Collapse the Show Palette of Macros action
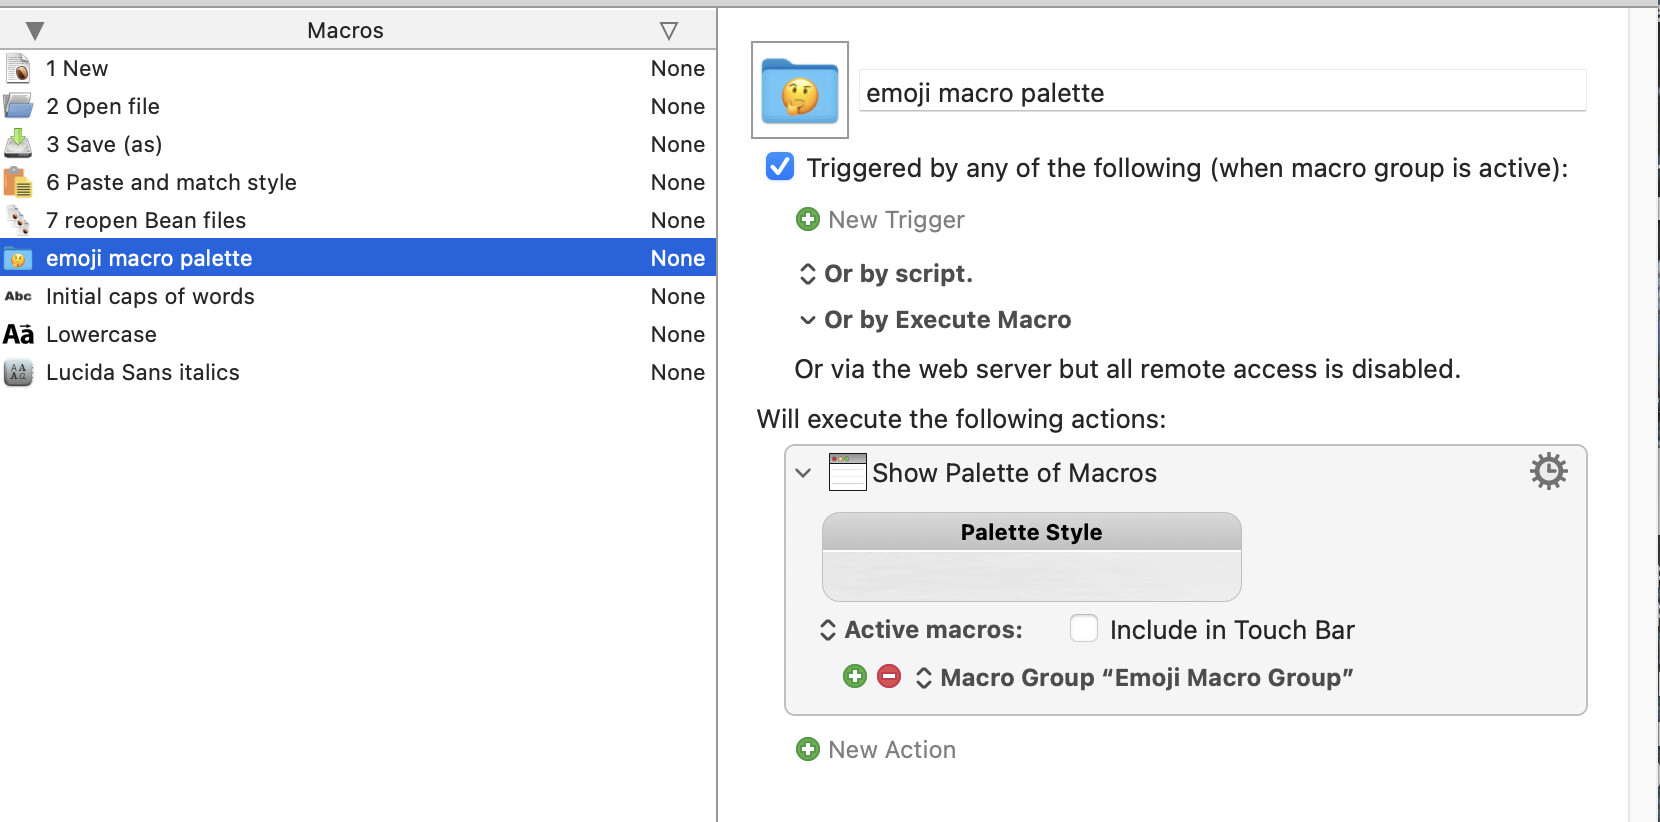Viewport: 1660px width, 822px height. pos(803,473)
